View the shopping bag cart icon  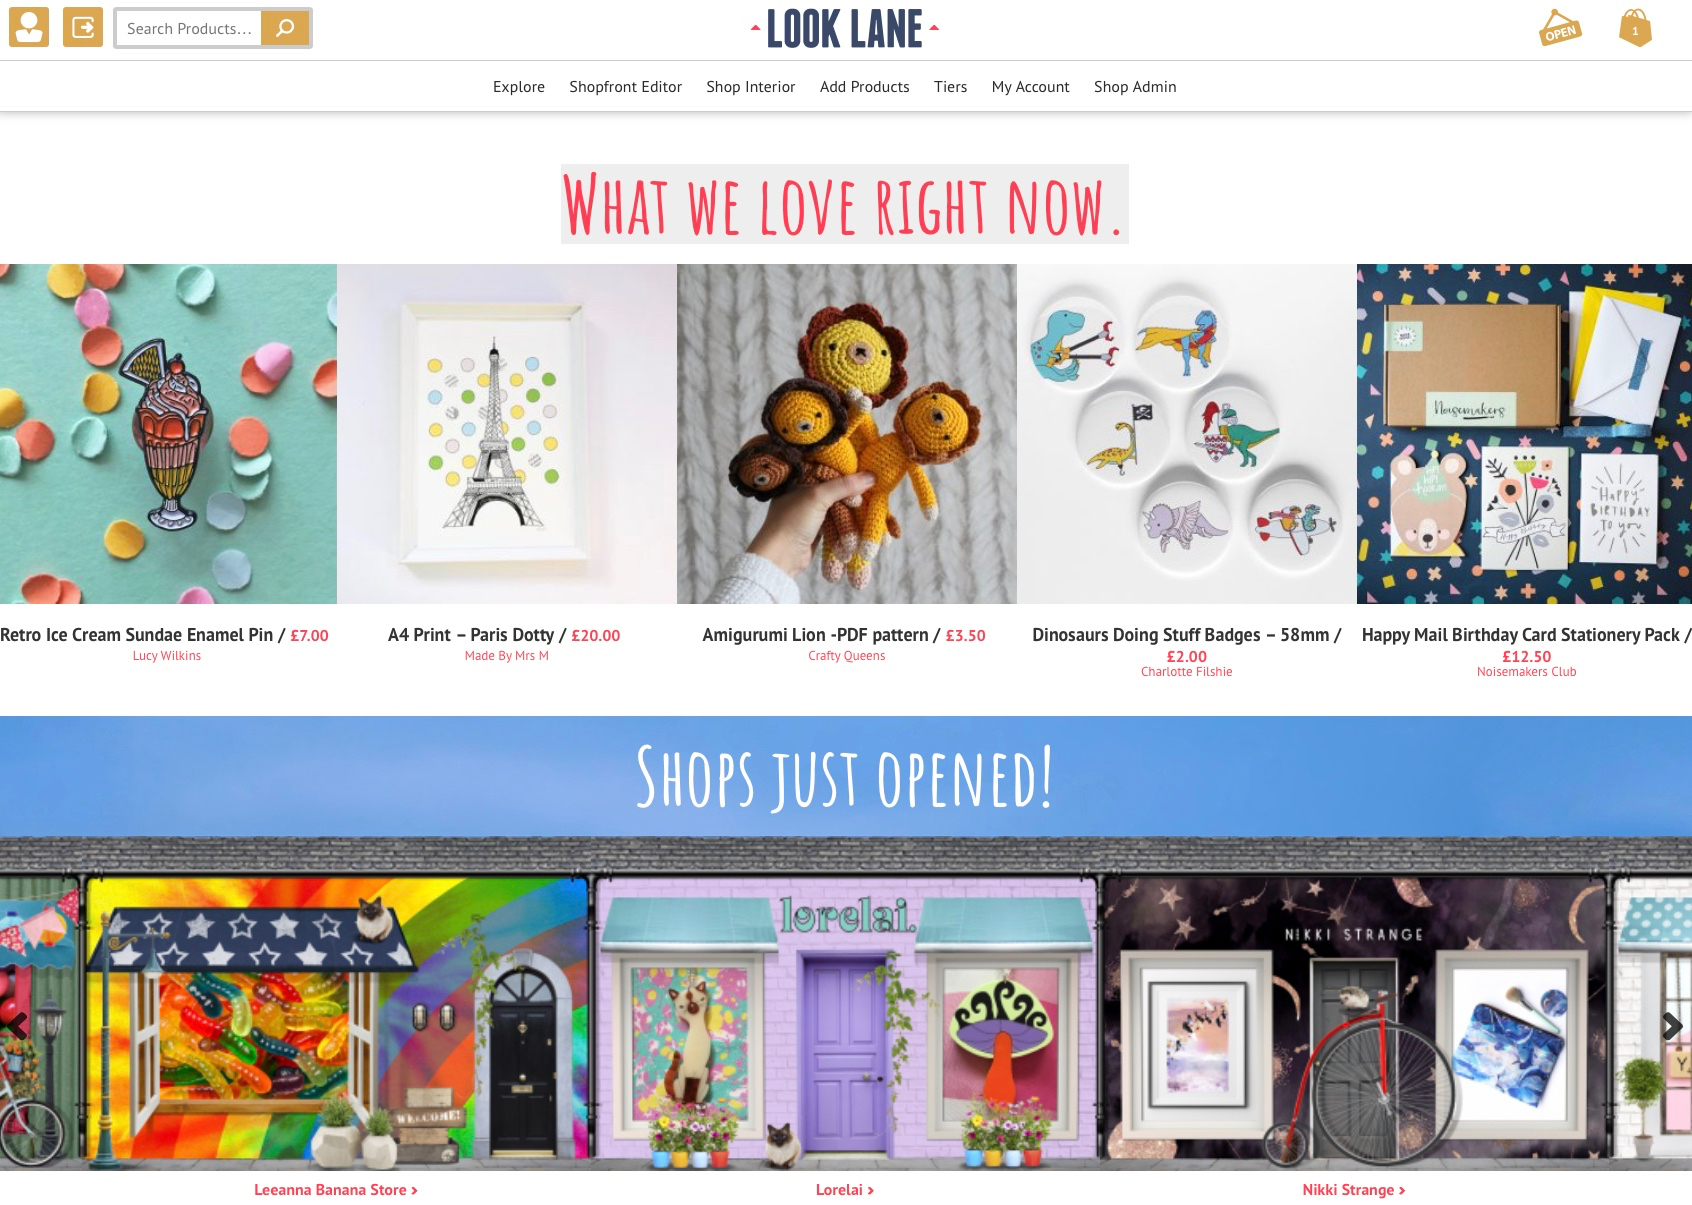click(1635, 28)
